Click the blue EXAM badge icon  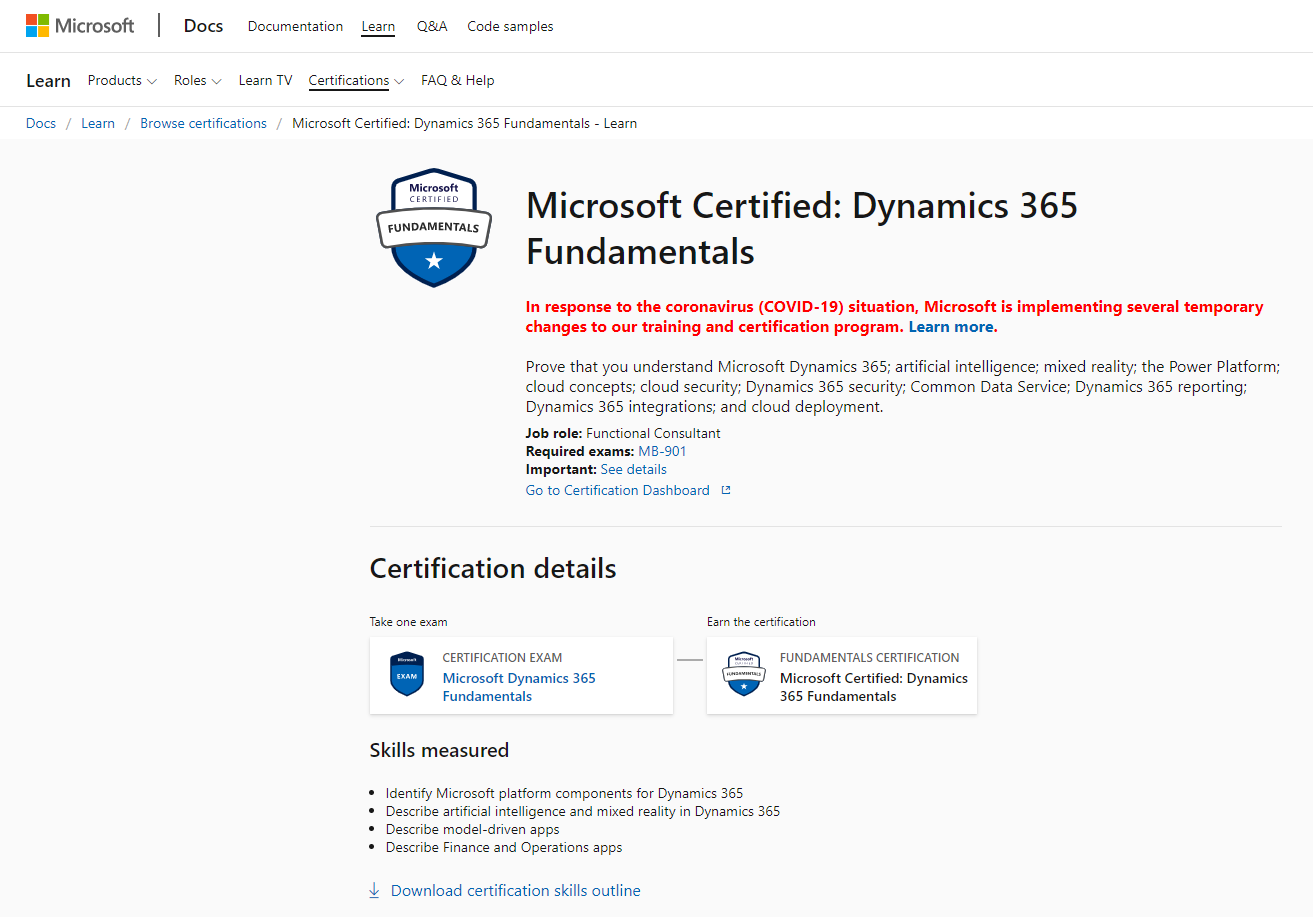pyautogui.click(x=407, y=674)
